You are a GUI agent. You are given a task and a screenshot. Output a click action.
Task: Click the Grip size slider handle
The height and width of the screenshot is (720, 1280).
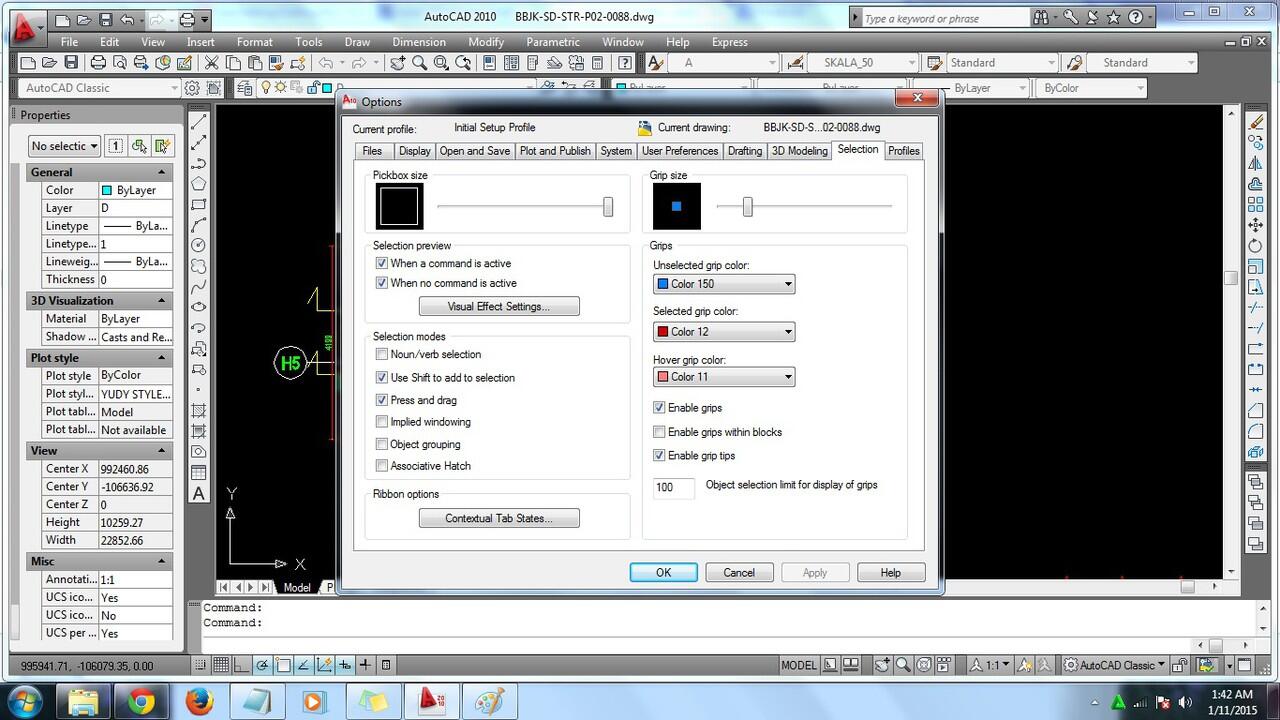coord(747,206)
